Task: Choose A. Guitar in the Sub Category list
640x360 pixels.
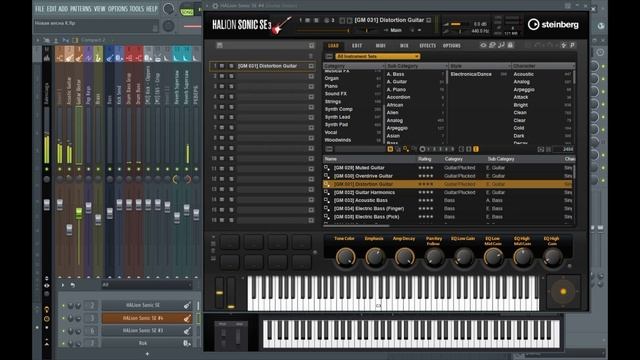Action: click(397, 82)
